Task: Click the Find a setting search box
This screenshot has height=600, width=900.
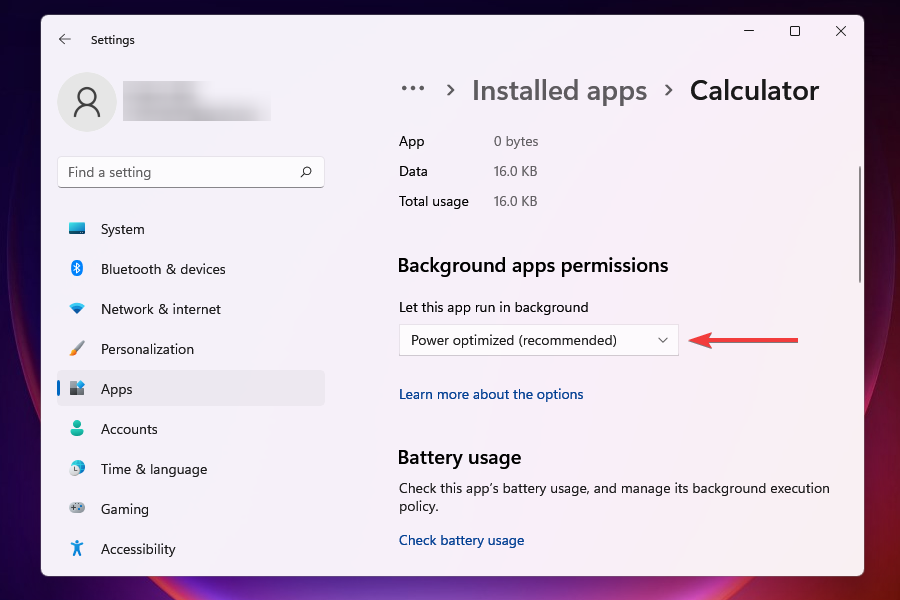Action: tap(180, 172)
